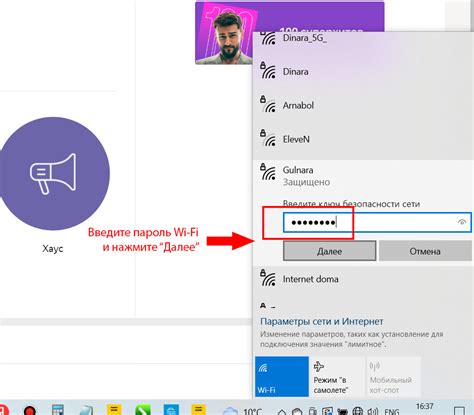This screenshot has width=474, height=415.
Task: Reveal password with the eye icon
Action: tap(462, 222)
